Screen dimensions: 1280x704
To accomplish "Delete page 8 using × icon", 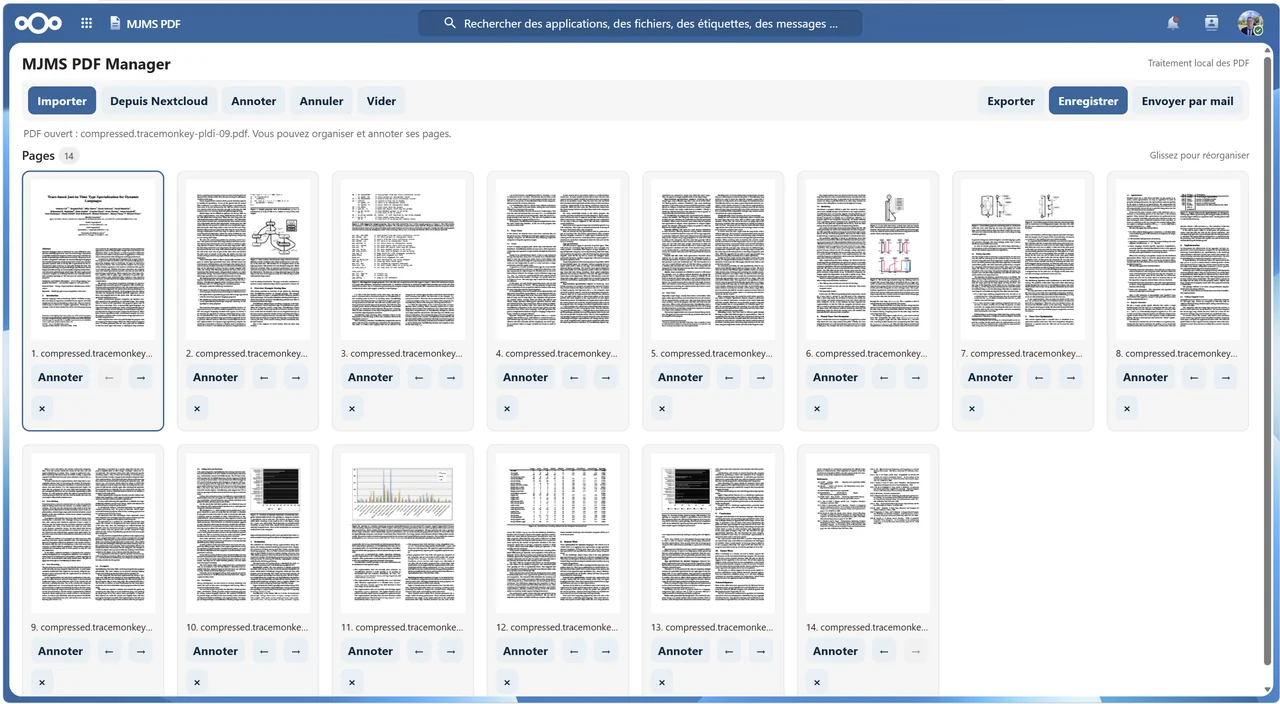I will 1127,408.
